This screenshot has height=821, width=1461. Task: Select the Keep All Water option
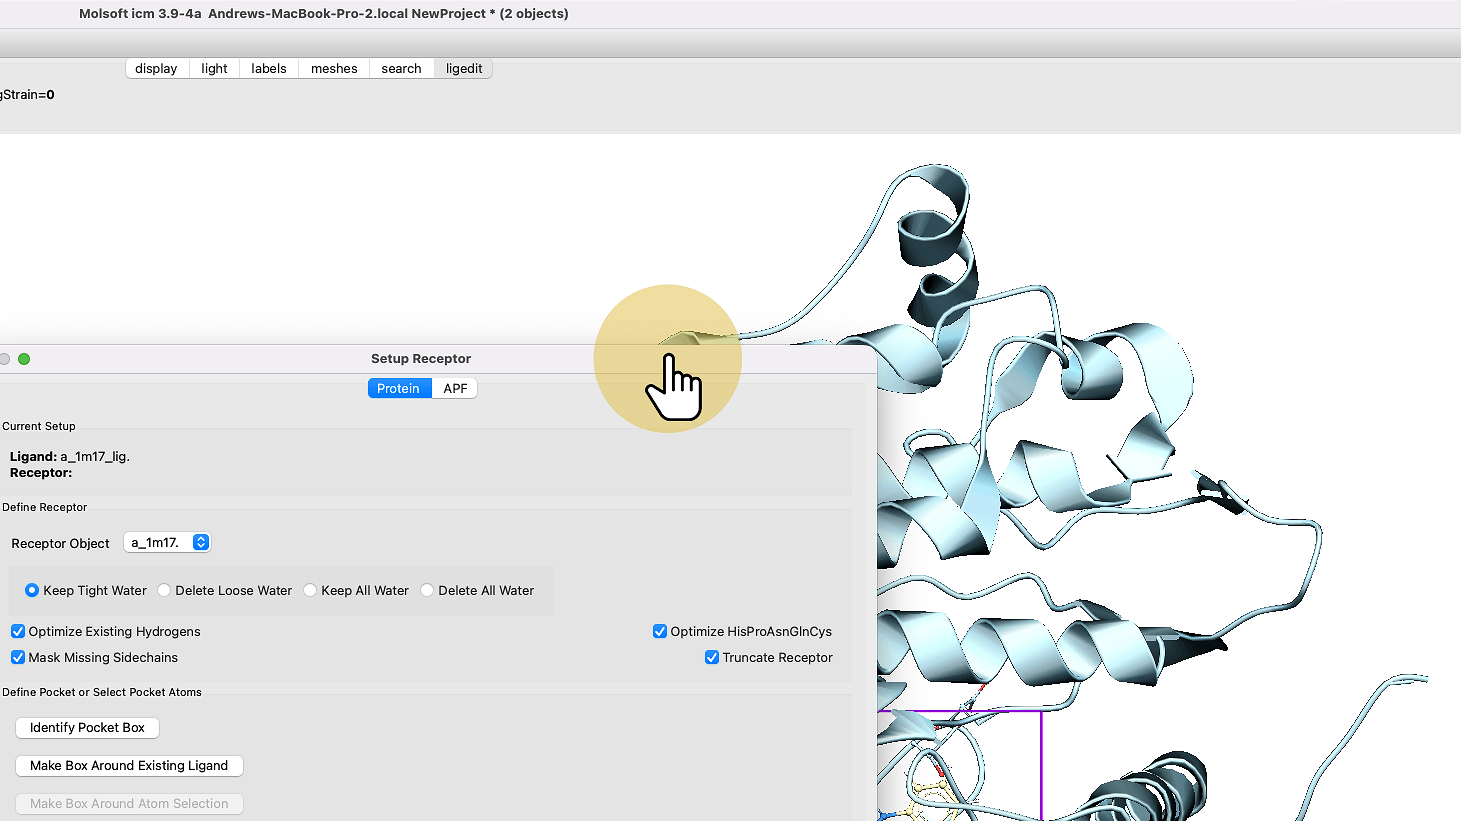310,591
